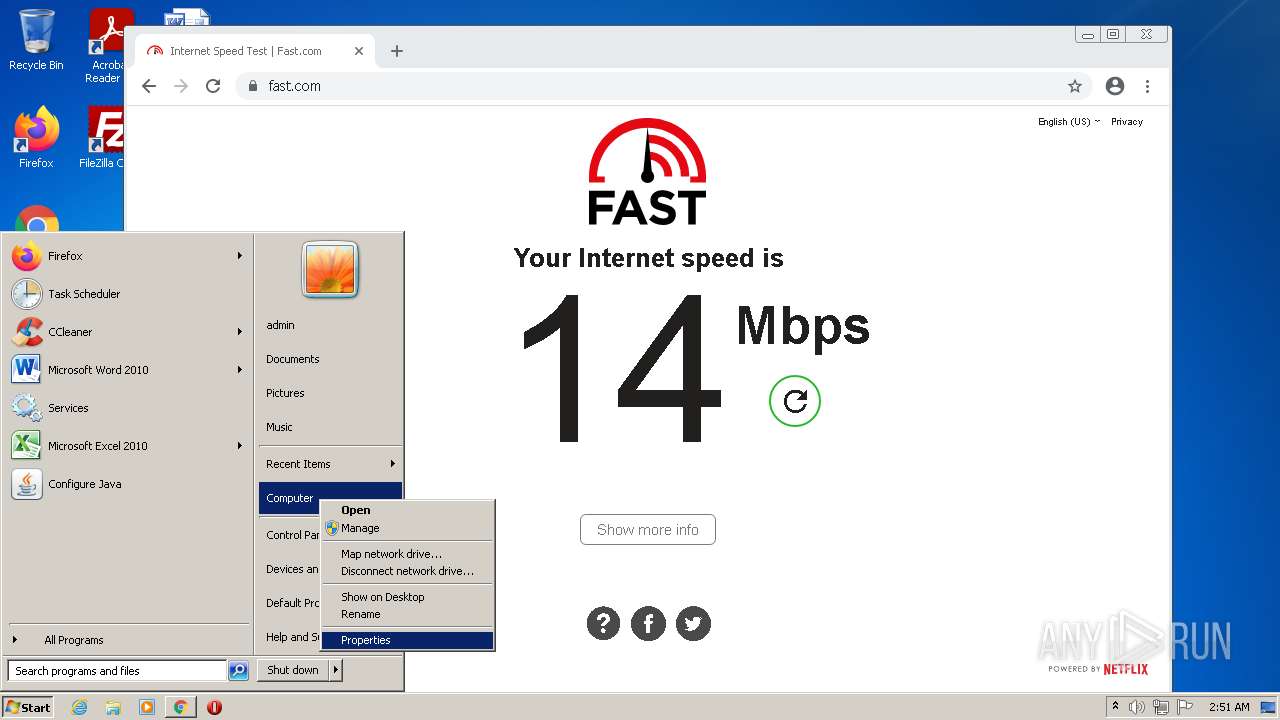
Task: Launch the media player taskbar icon
Action: tap(147, 707)
